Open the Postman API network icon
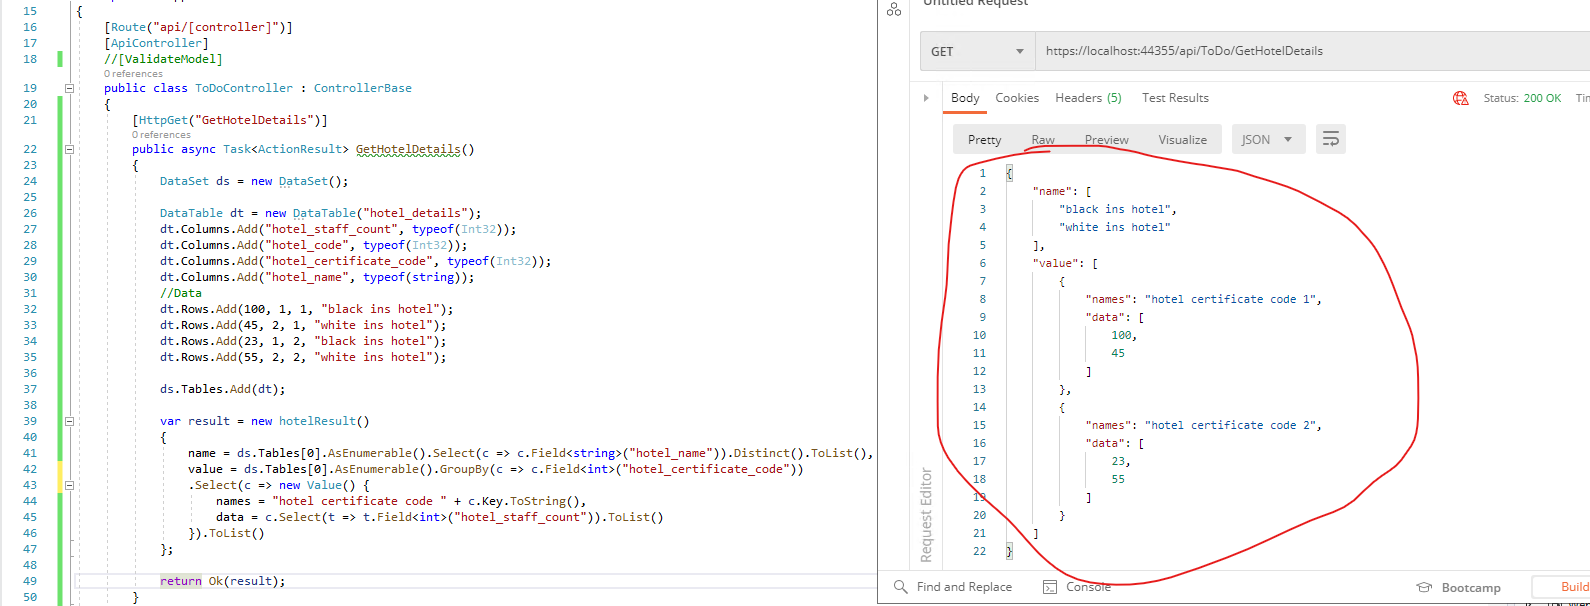This screenshot has width=1590, height=606. [894, 9]
